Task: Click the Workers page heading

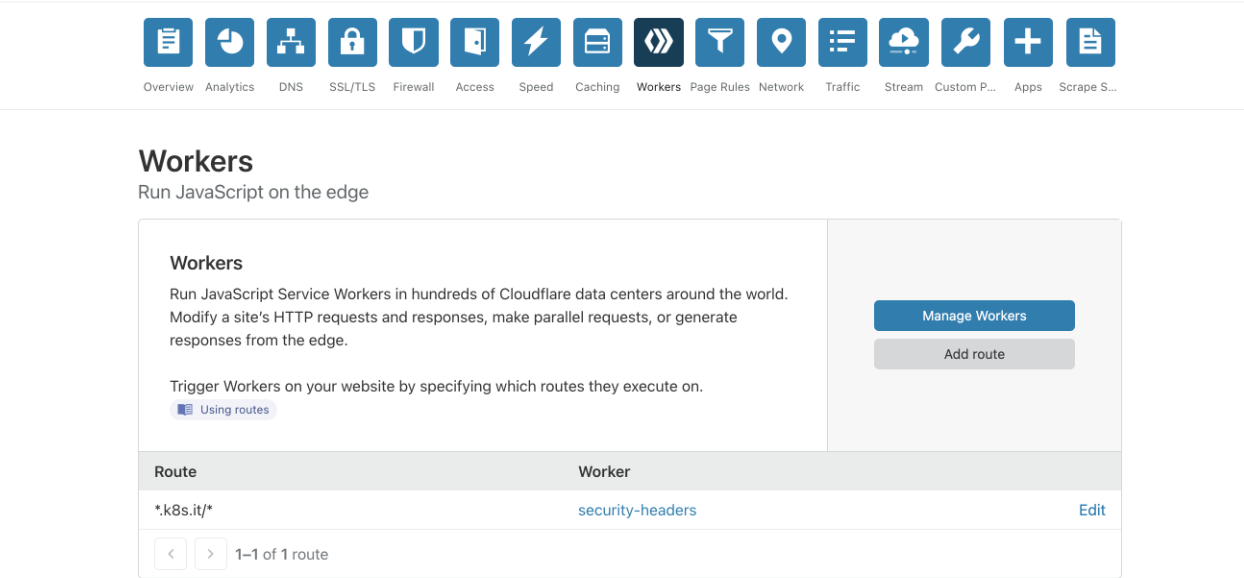Action: click(196, 161)
